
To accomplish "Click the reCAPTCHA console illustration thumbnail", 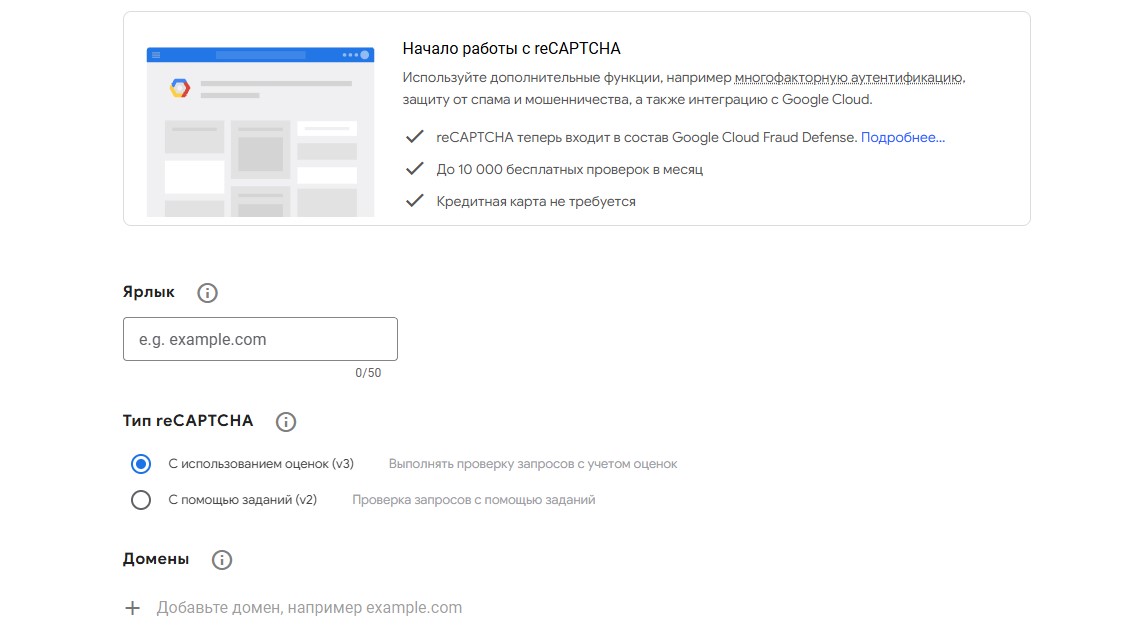I will coord(261,132).
